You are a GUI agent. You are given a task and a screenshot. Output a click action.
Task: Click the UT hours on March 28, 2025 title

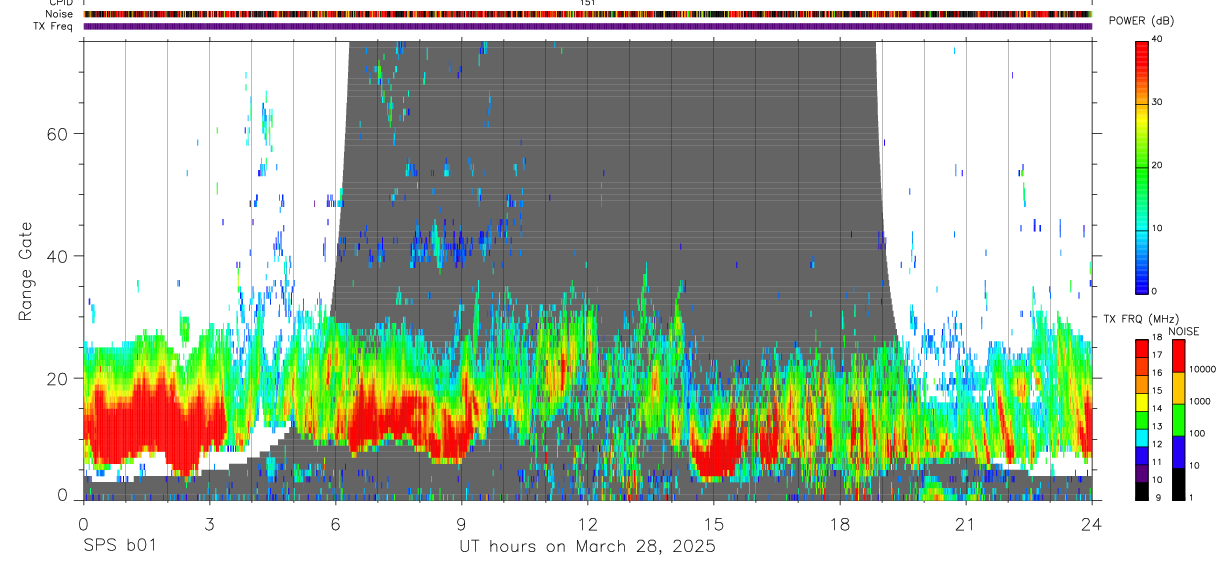[587, 547]
